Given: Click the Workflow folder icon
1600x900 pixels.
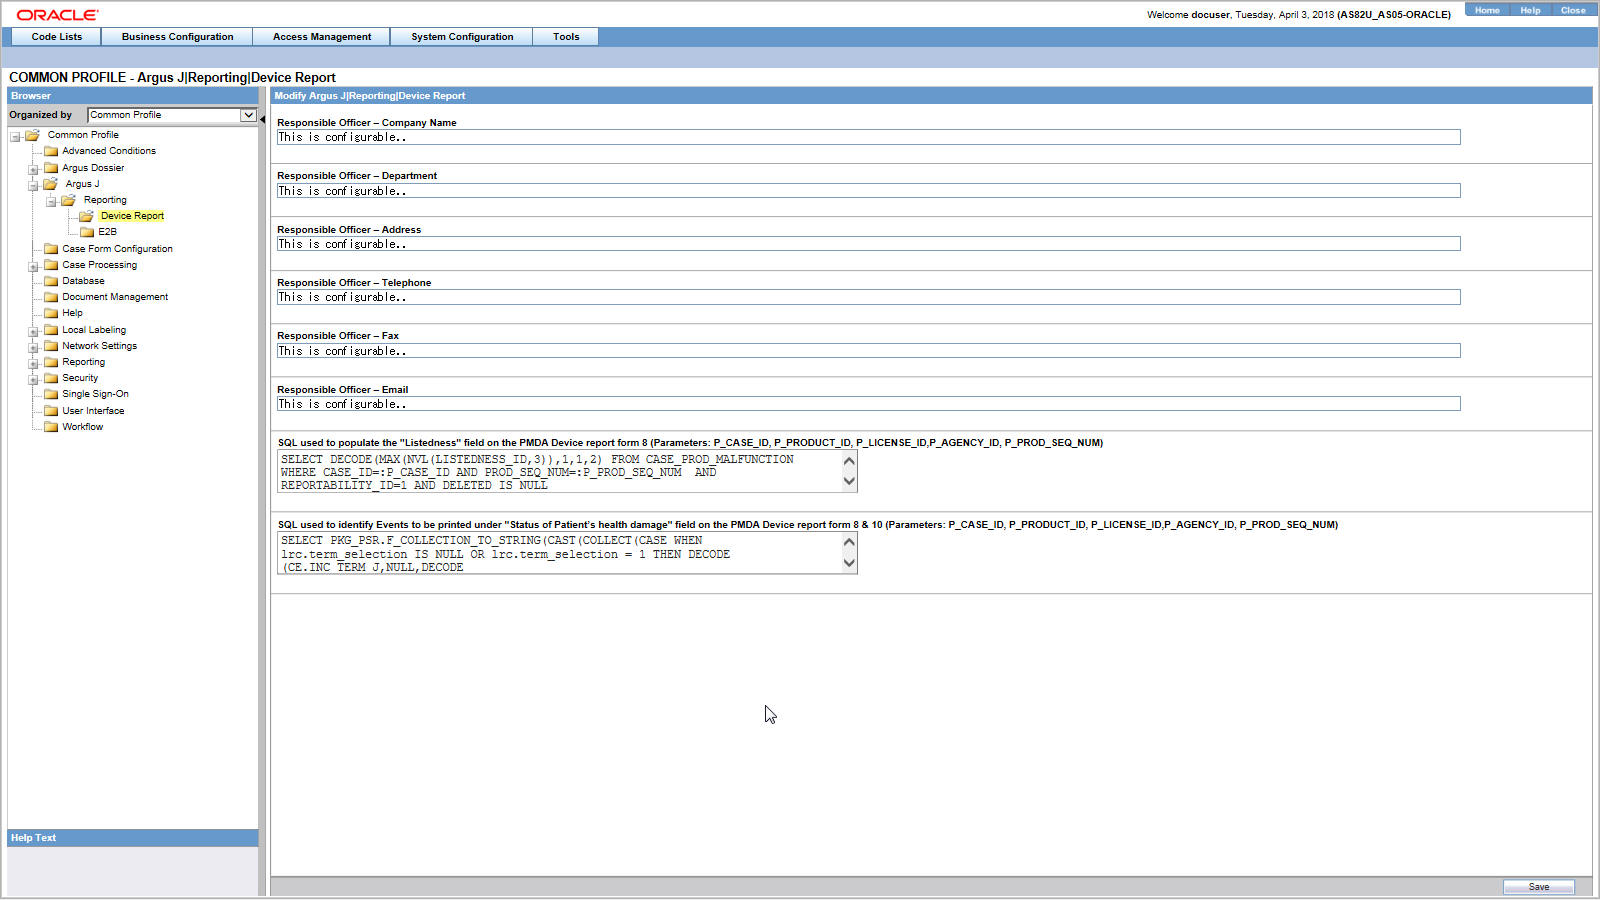Looking at the screenshot, I should point(51,427).
